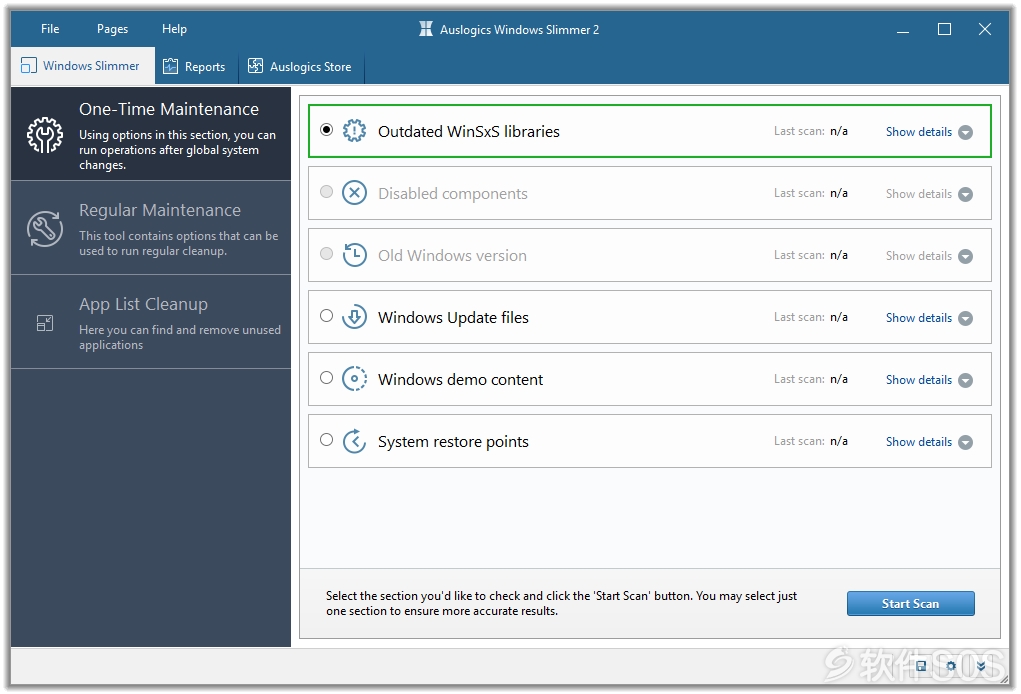Click the Regular Maintenance wrench icon

coord(45,229)
